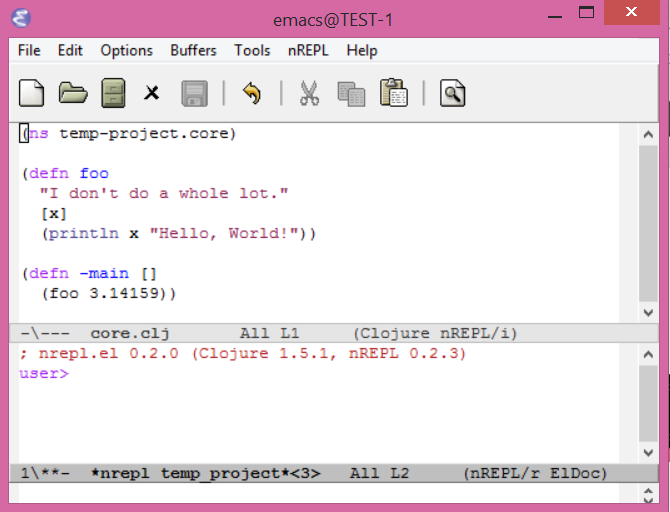Click the Emacs logo in the title bar
Viewport: 670px width, 512px height.
(21, 18)
